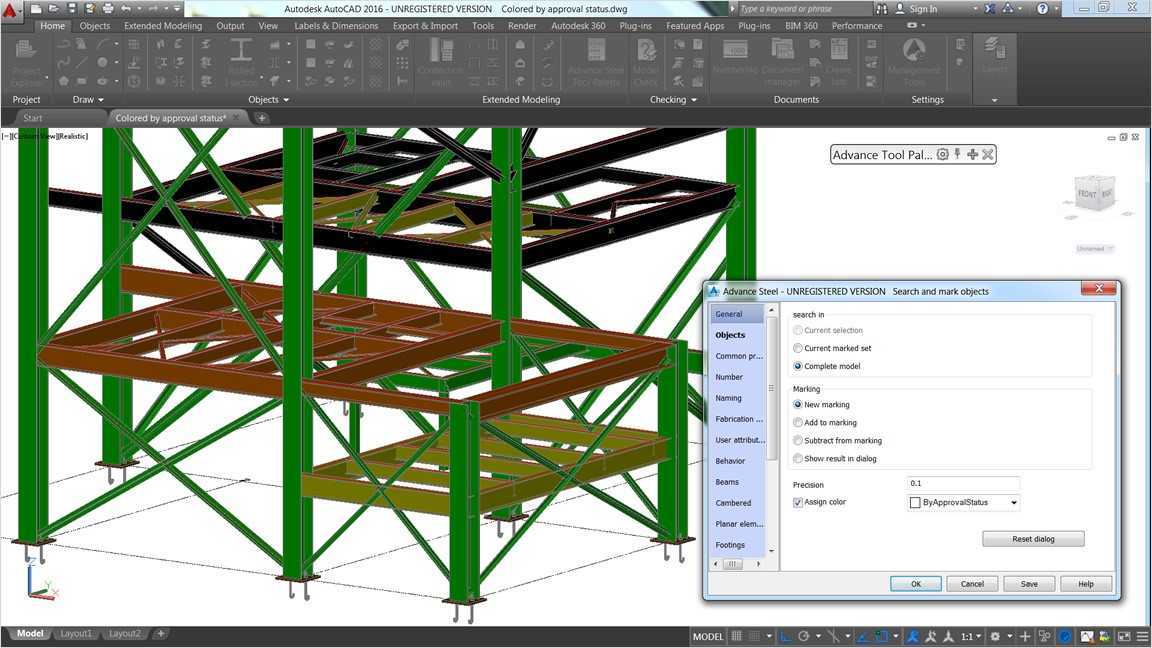Expand the Objects panel dropdown
The image size is (1152, 648).
point(287,100)
